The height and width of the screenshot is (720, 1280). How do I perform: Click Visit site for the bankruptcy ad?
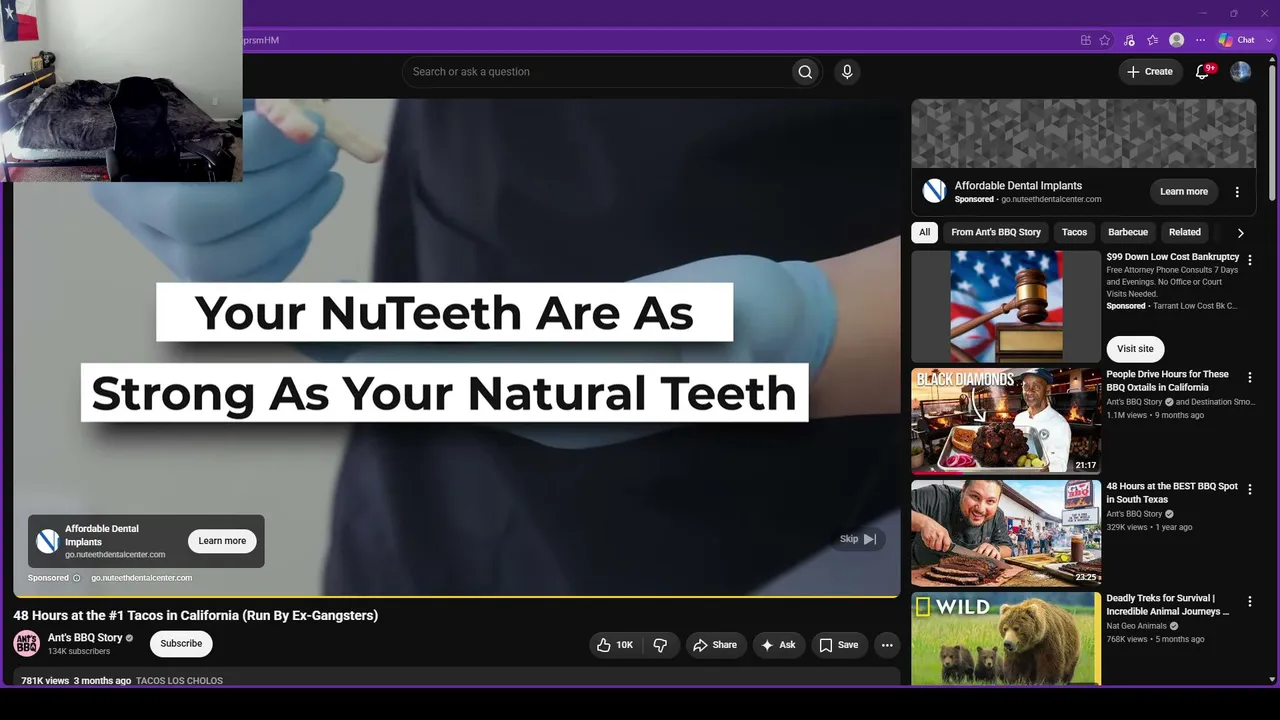click(1135, 349)
